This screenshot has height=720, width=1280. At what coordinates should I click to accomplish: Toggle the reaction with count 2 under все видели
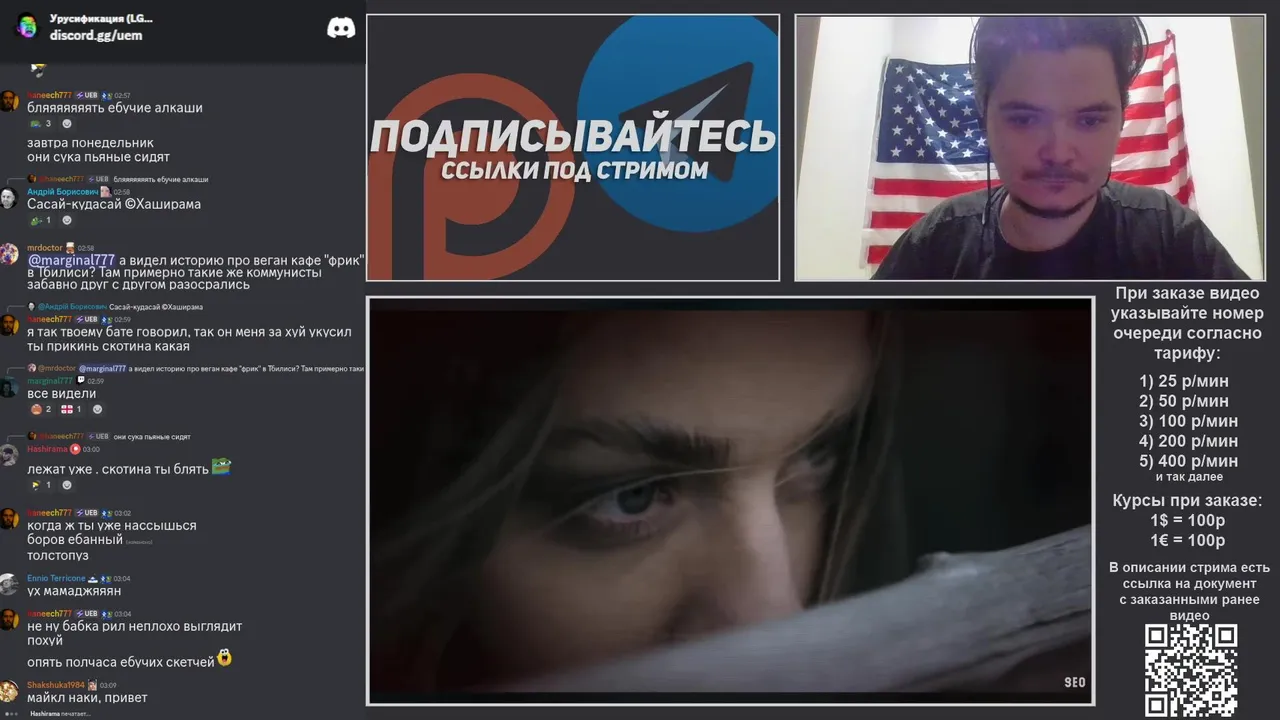click(41, 409)
